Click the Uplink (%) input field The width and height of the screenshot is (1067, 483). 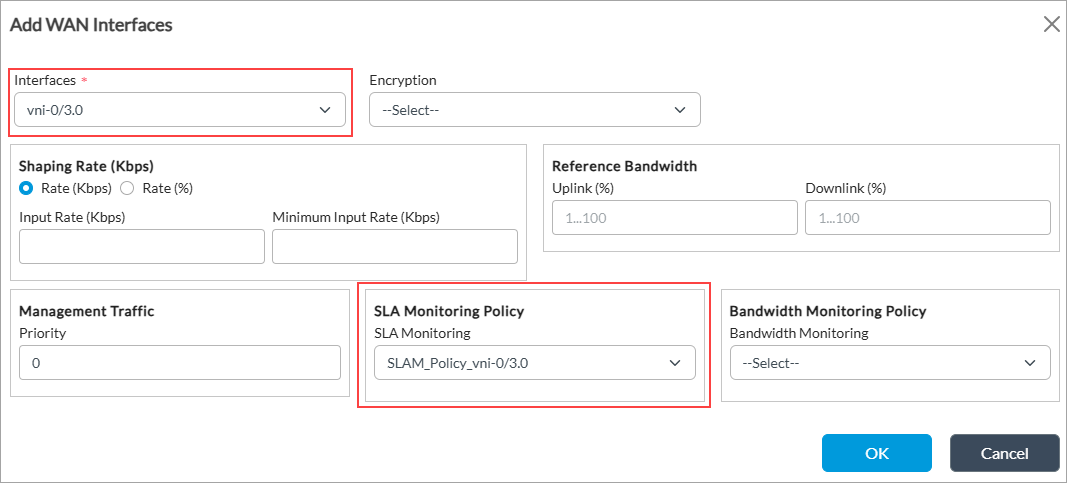pos(674,217)
